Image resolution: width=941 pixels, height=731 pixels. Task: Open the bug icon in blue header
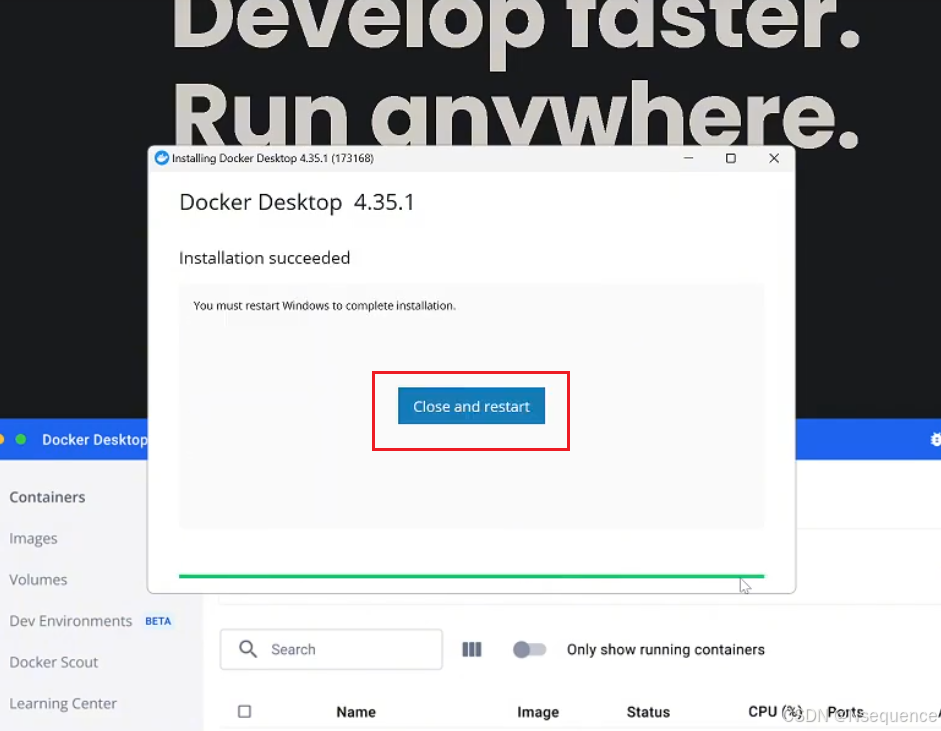[x=935, y=439]
